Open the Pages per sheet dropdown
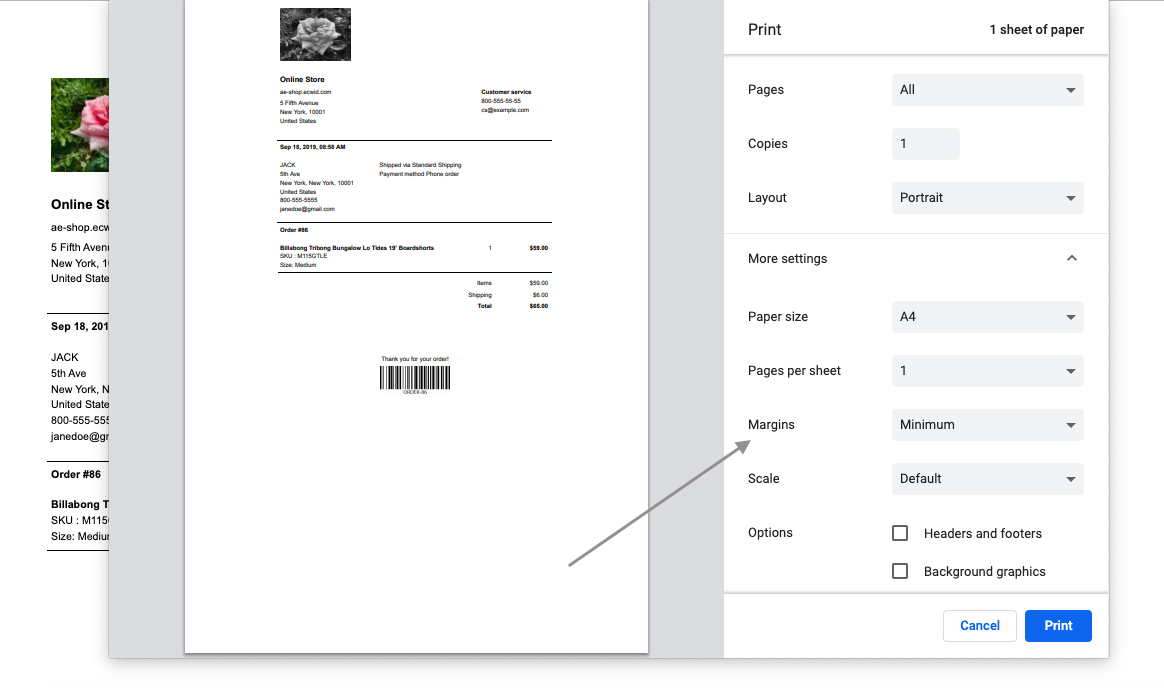The image size is (1164, 688). (987, 371)
